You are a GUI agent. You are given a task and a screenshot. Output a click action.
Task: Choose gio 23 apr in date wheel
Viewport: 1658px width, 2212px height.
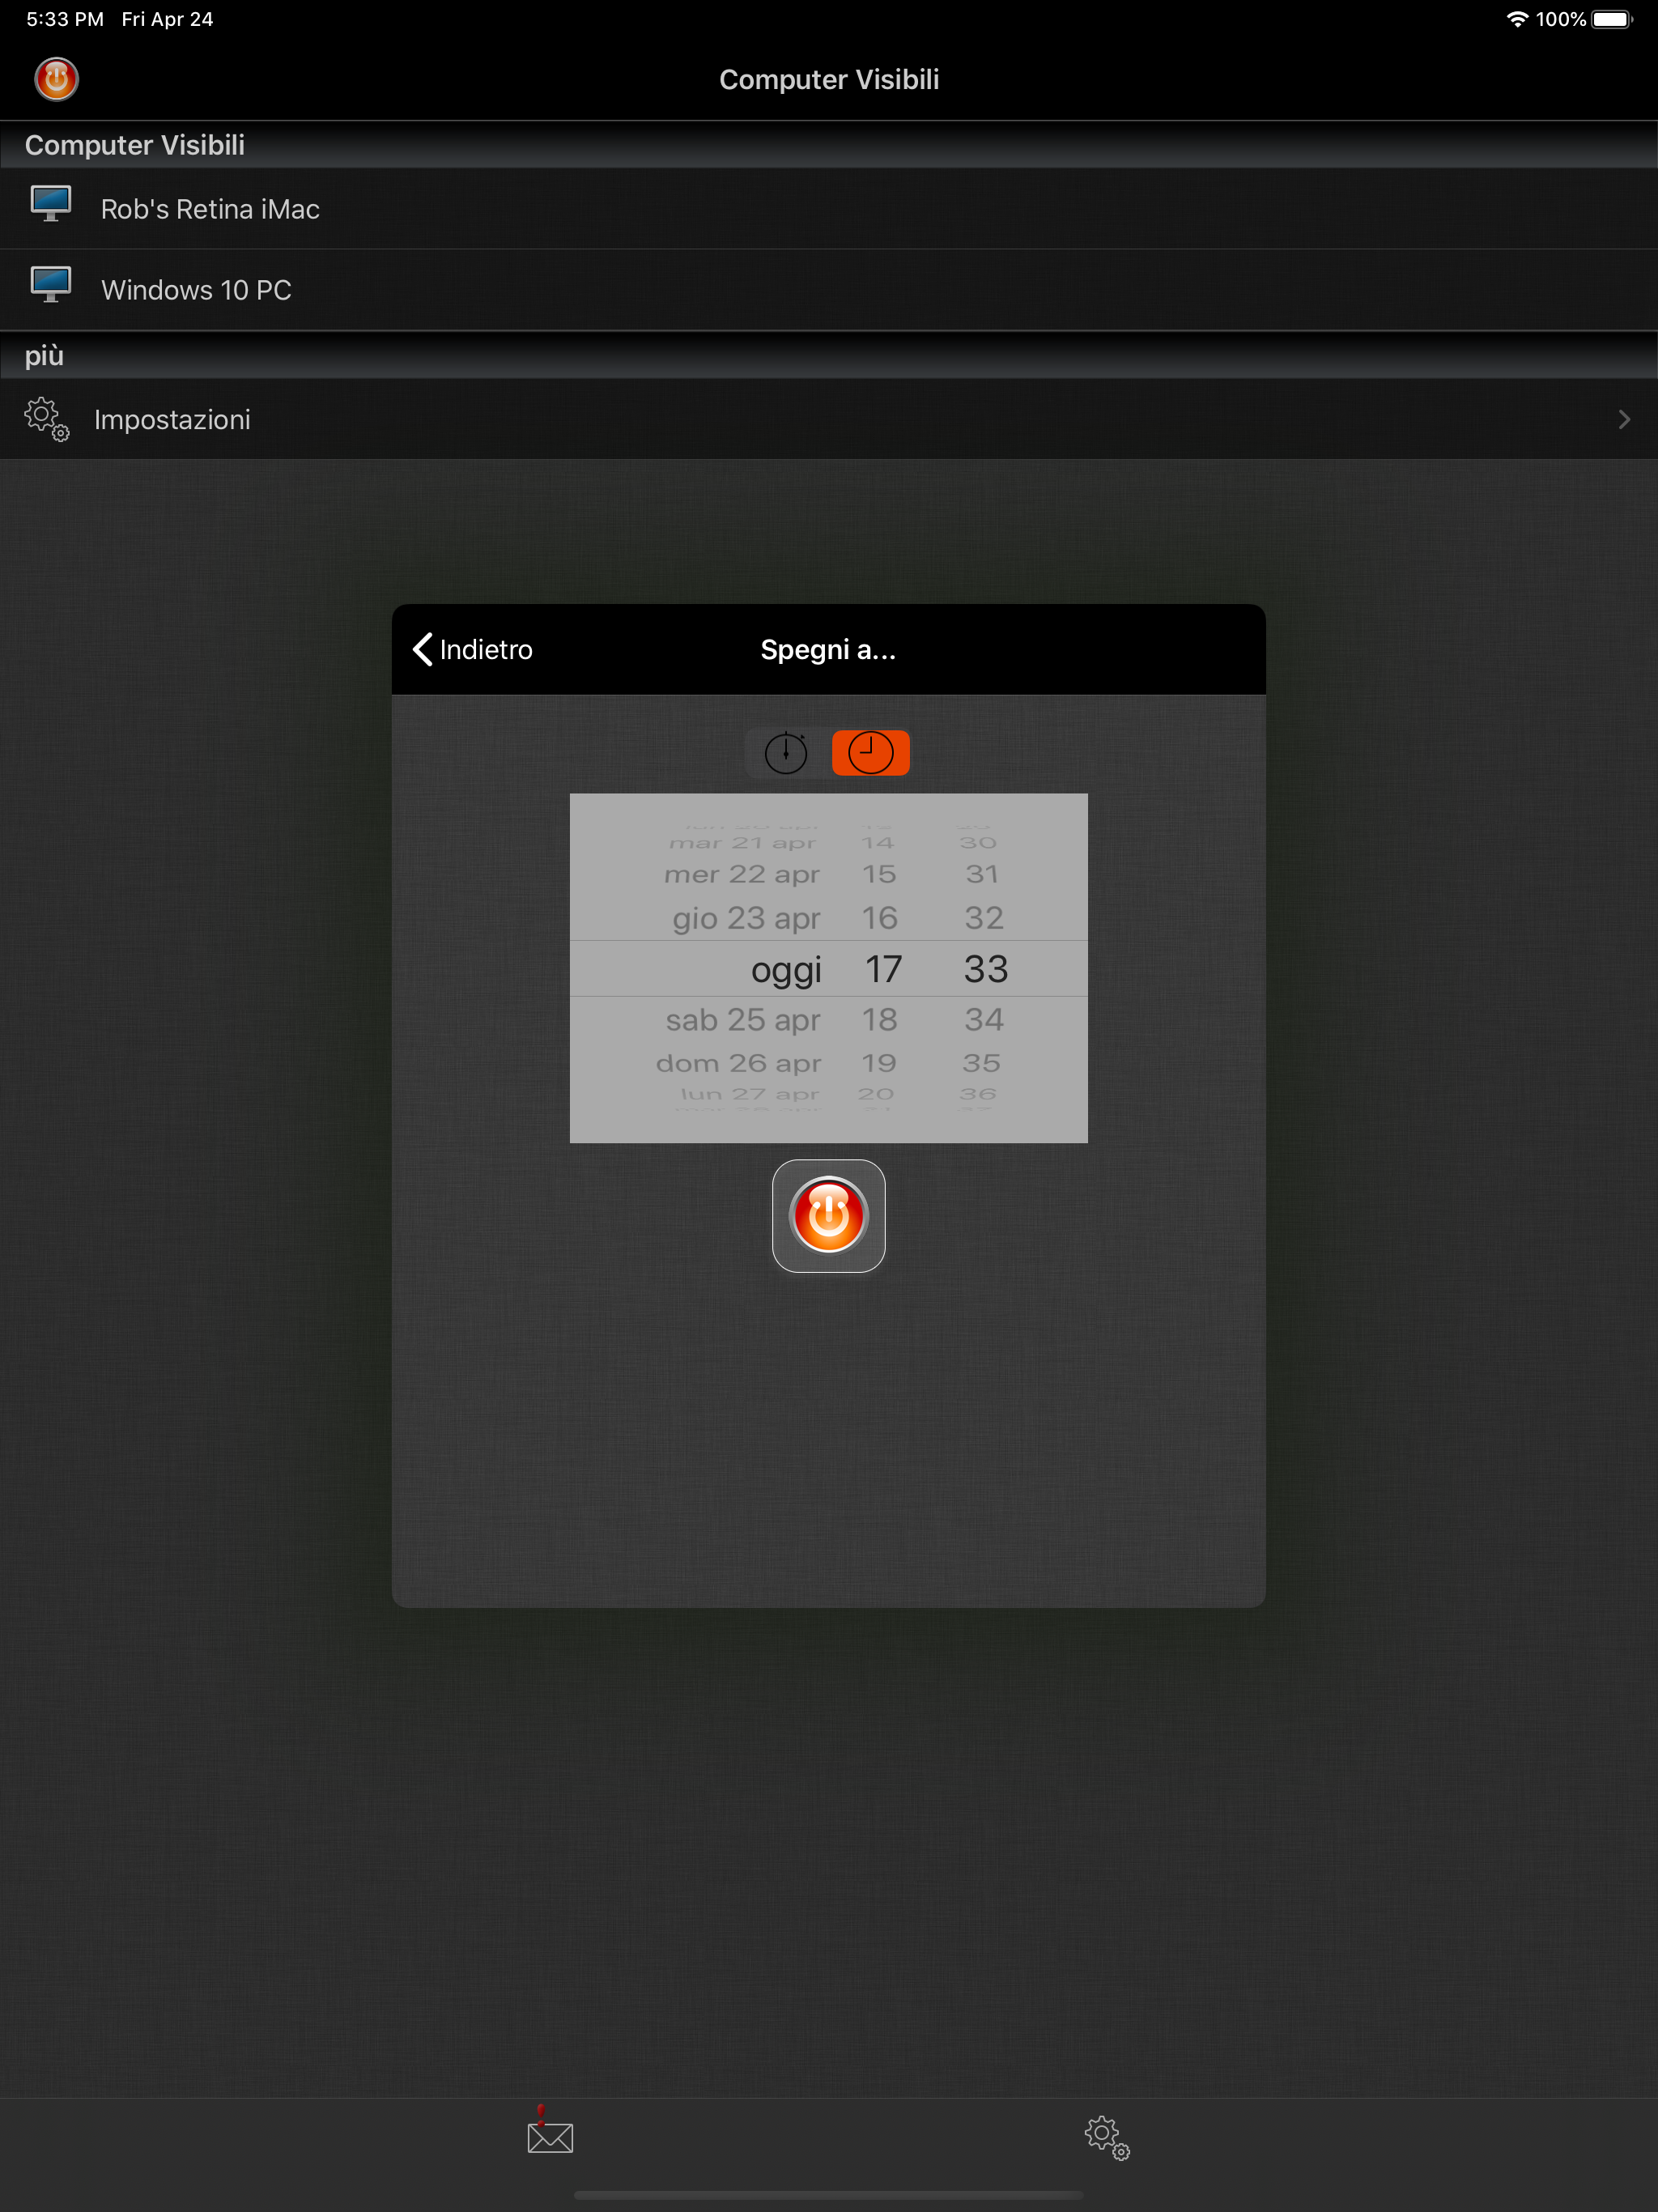point(746,918)
